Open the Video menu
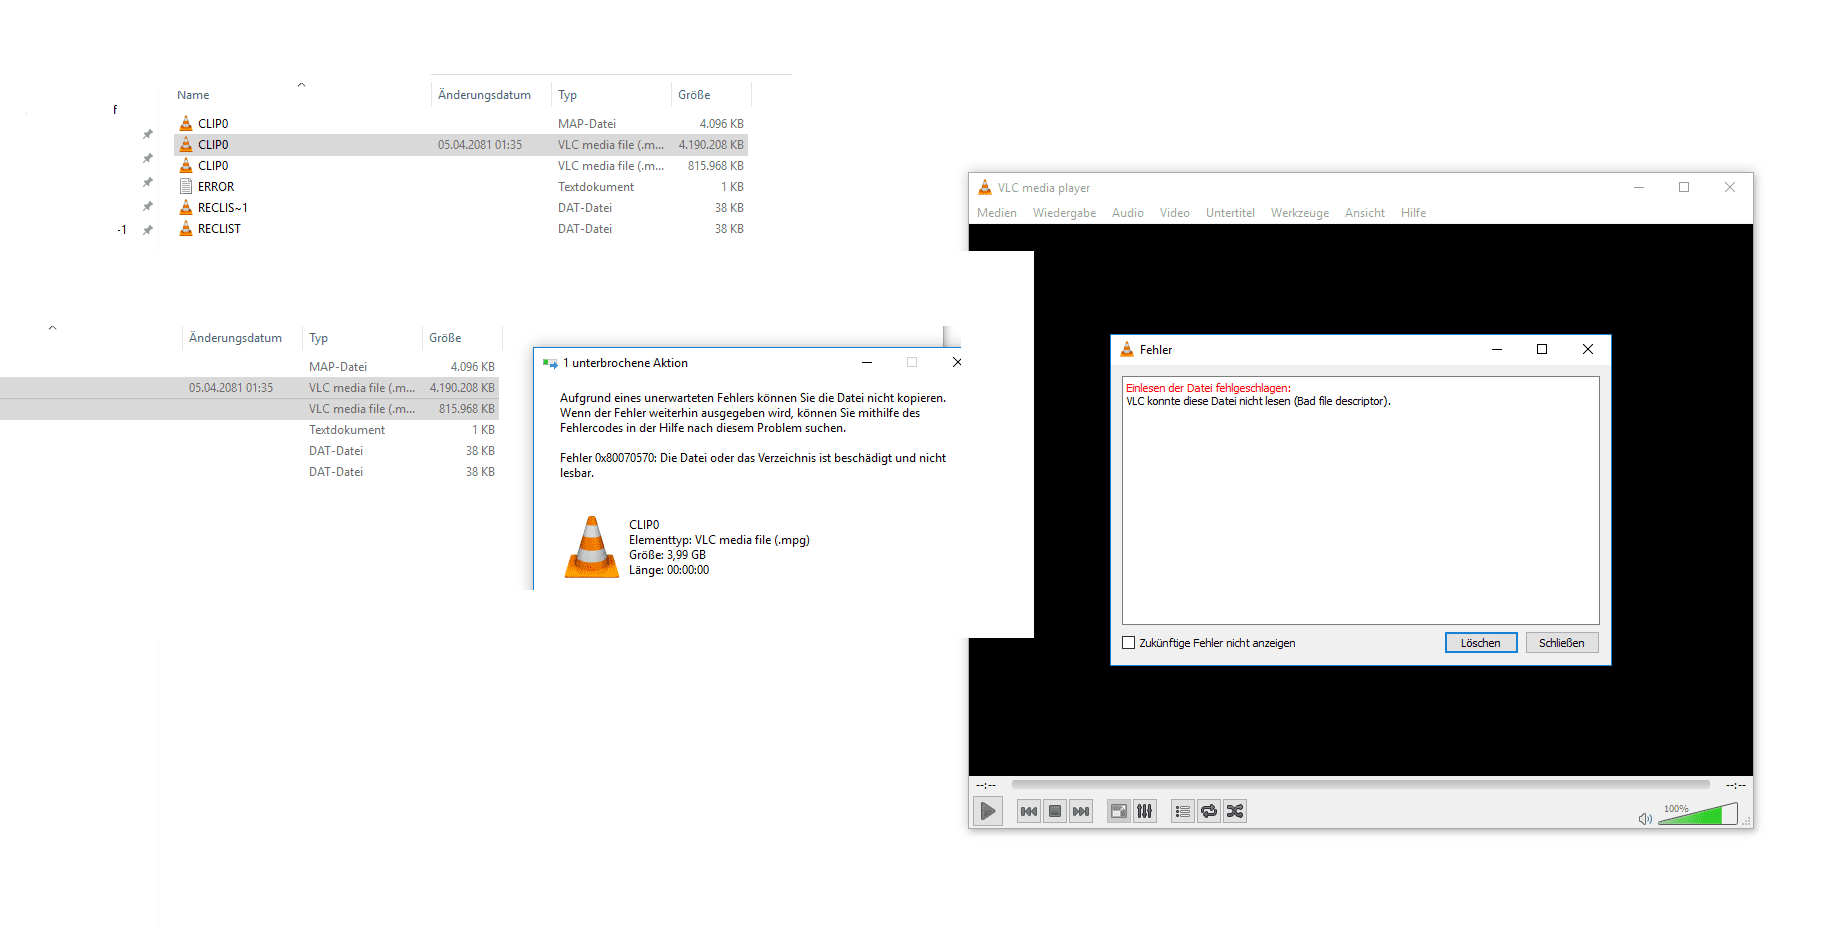 (x=1175, y=213)
